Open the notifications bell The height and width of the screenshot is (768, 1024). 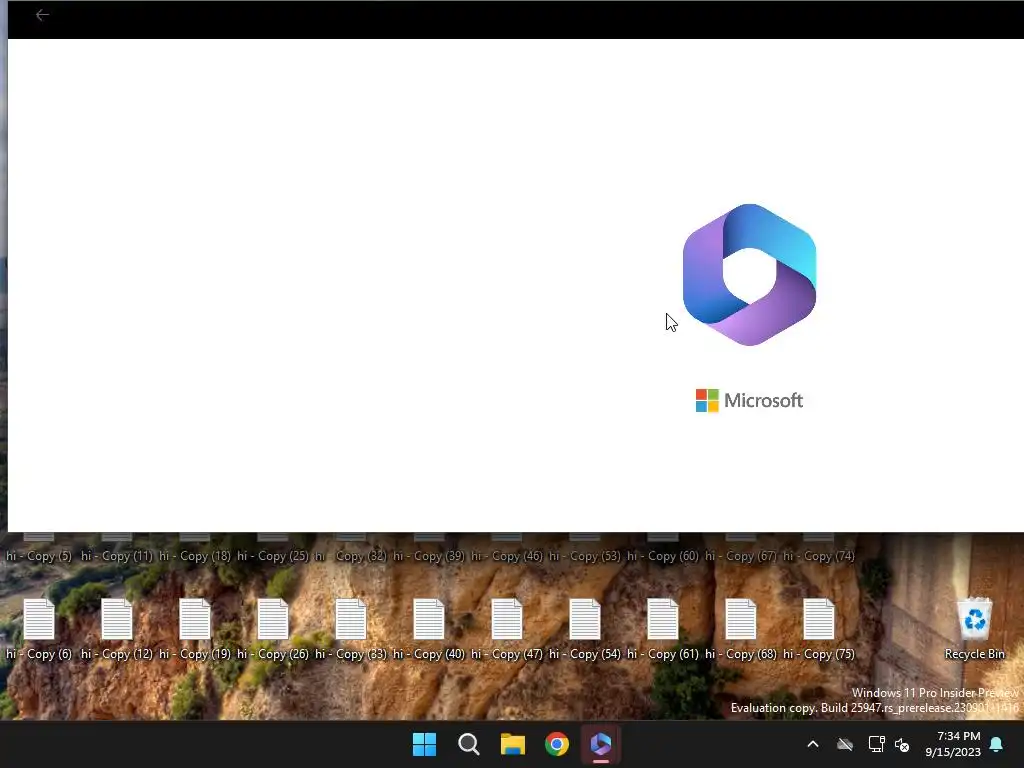coord(997,744)
